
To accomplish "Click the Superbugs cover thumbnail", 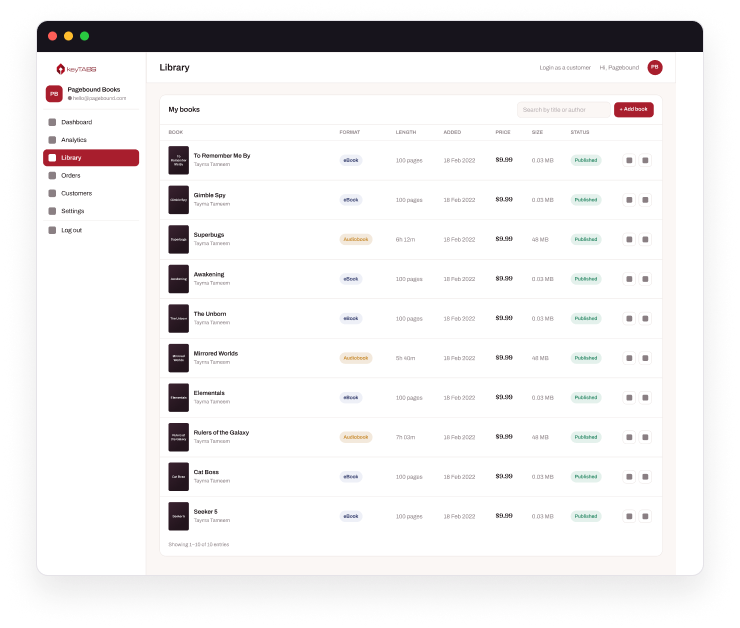I will point(178,240).
